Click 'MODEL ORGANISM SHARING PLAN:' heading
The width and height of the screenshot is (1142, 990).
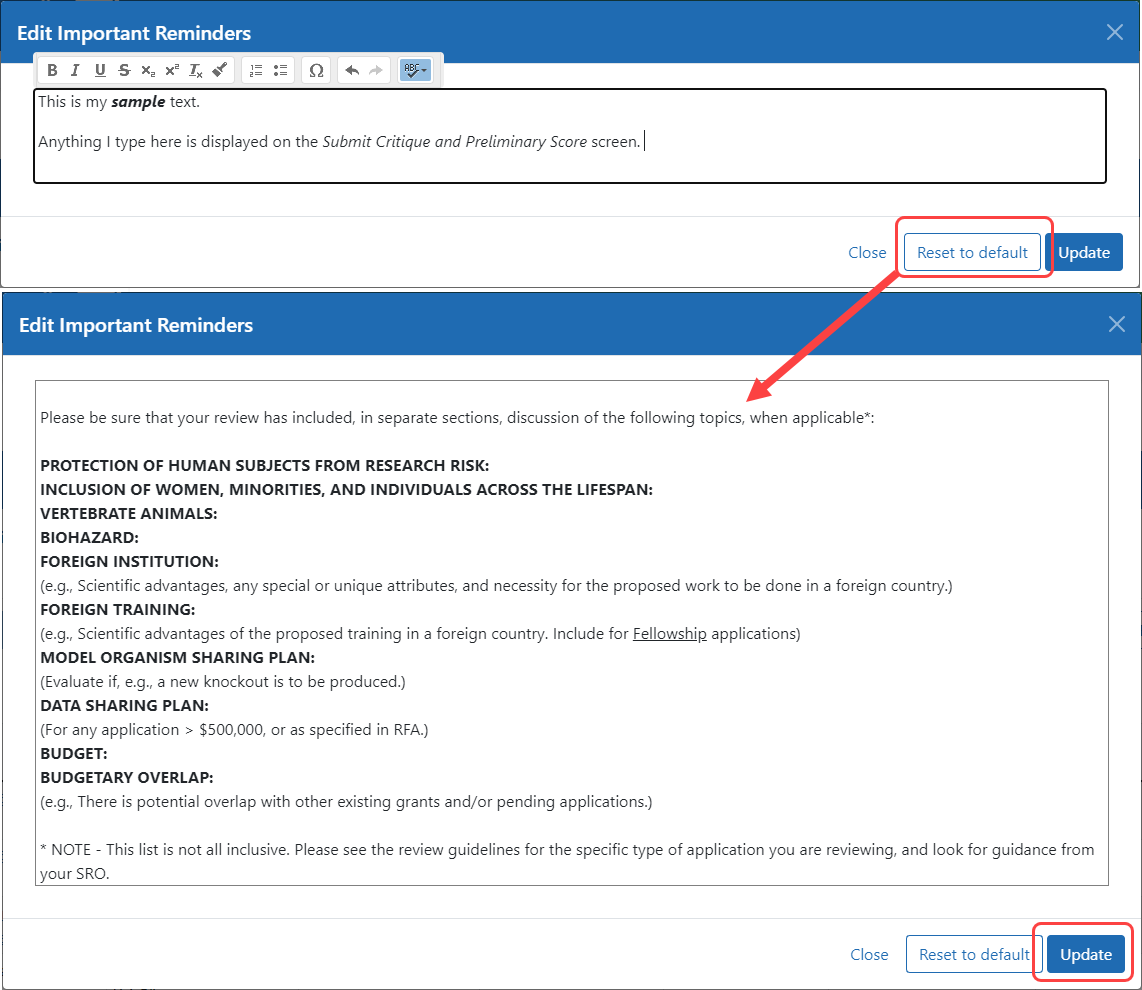(x=178, y=658)
